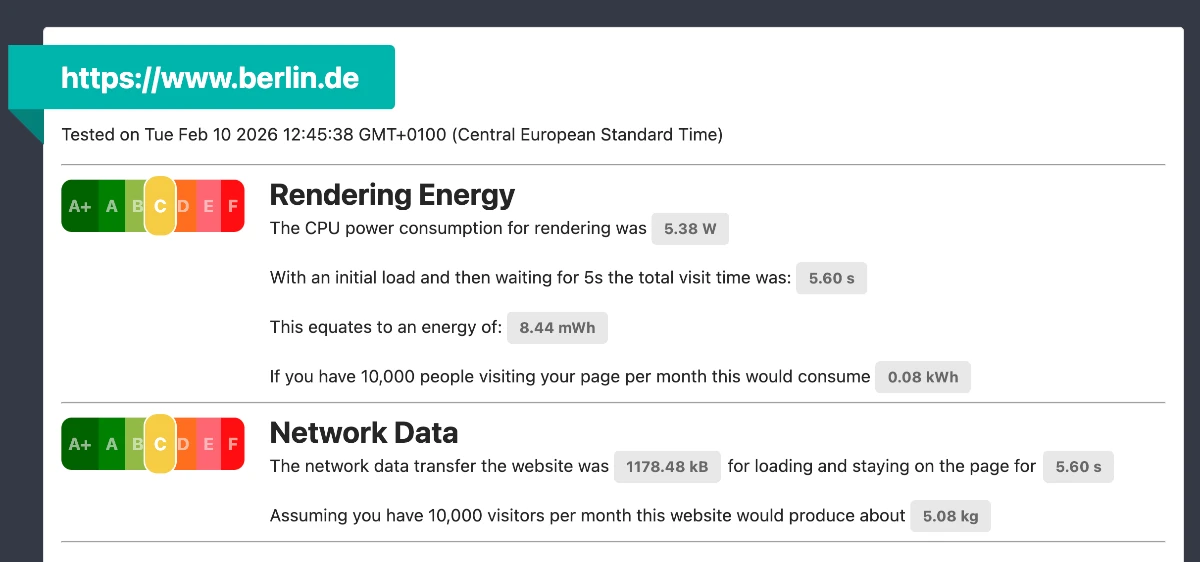
Task: Select the B grade in Rendering Energy scale
Action: pos(136,206)
